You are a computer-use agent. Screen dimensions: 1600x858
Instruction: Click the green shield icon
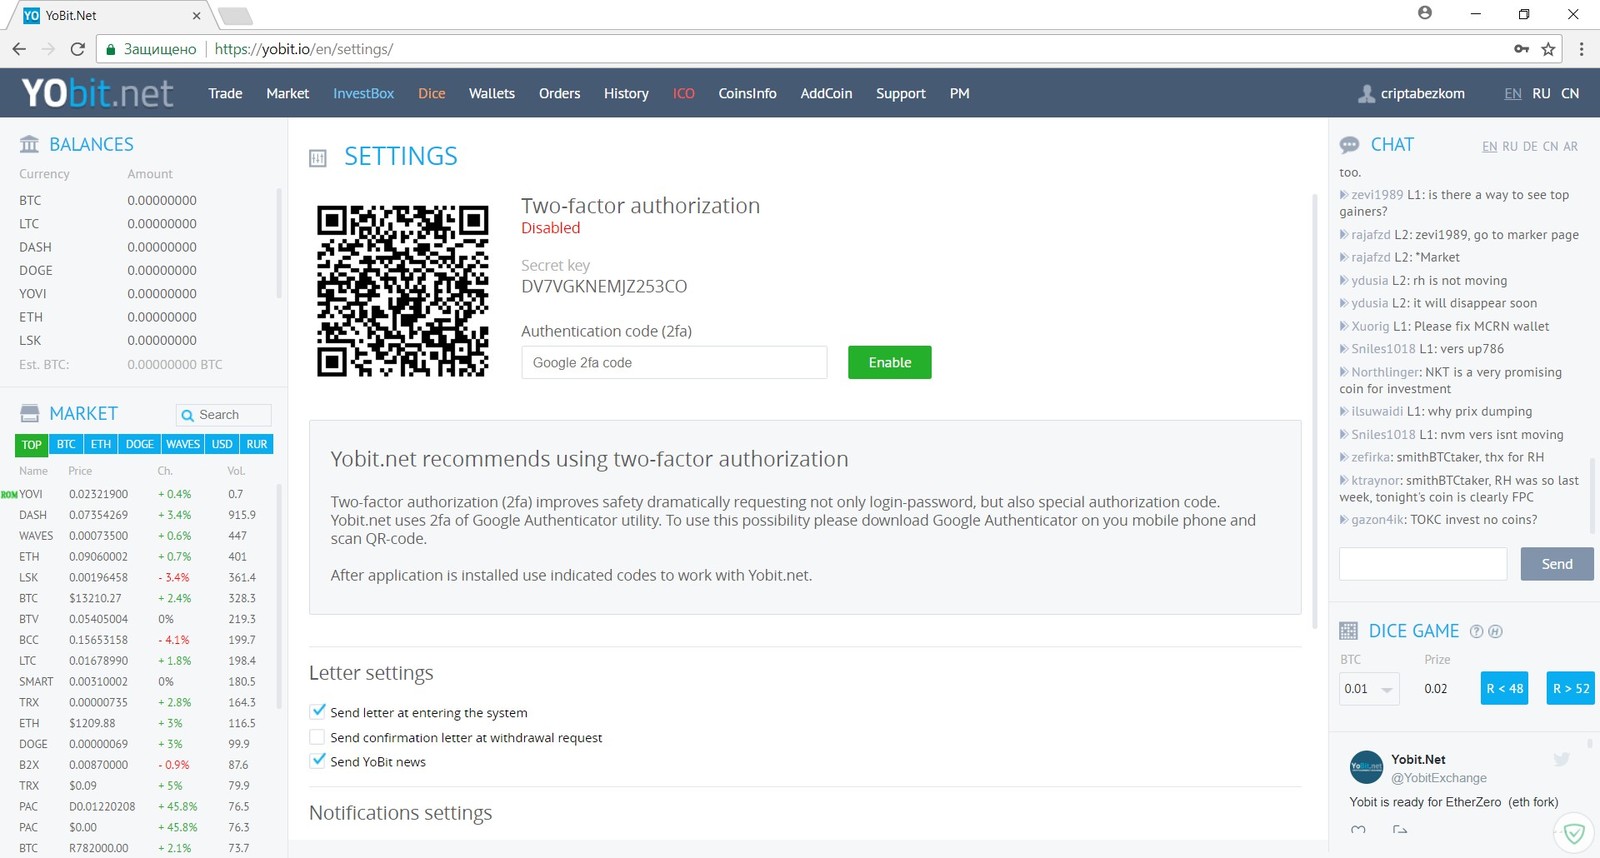tap(1574, 832)
